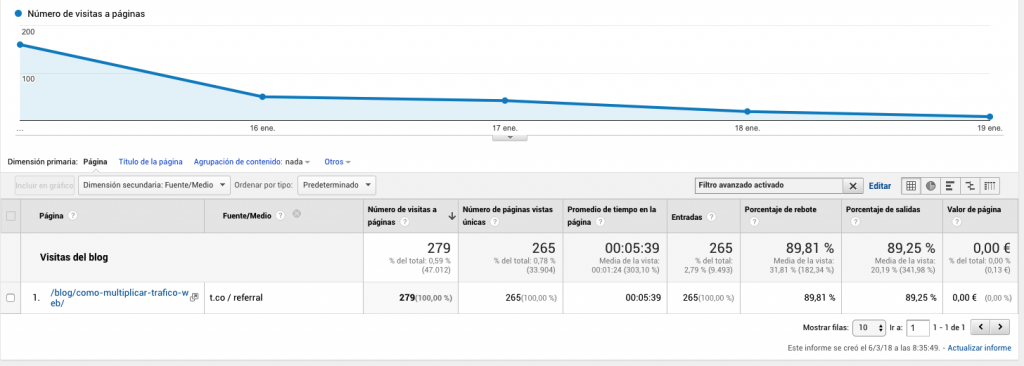Clear the advanced filter with X
The image size is (1024, 366).
(852, 186)
